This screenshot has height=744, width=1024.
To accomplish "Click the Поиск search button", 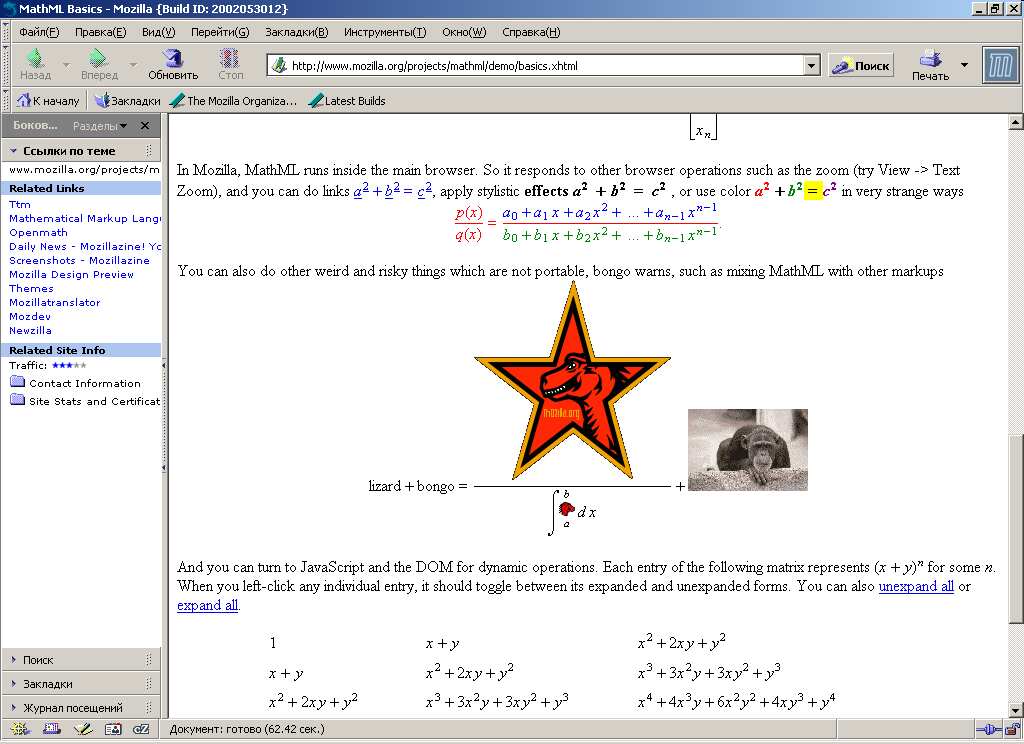I will coord(861,65).
